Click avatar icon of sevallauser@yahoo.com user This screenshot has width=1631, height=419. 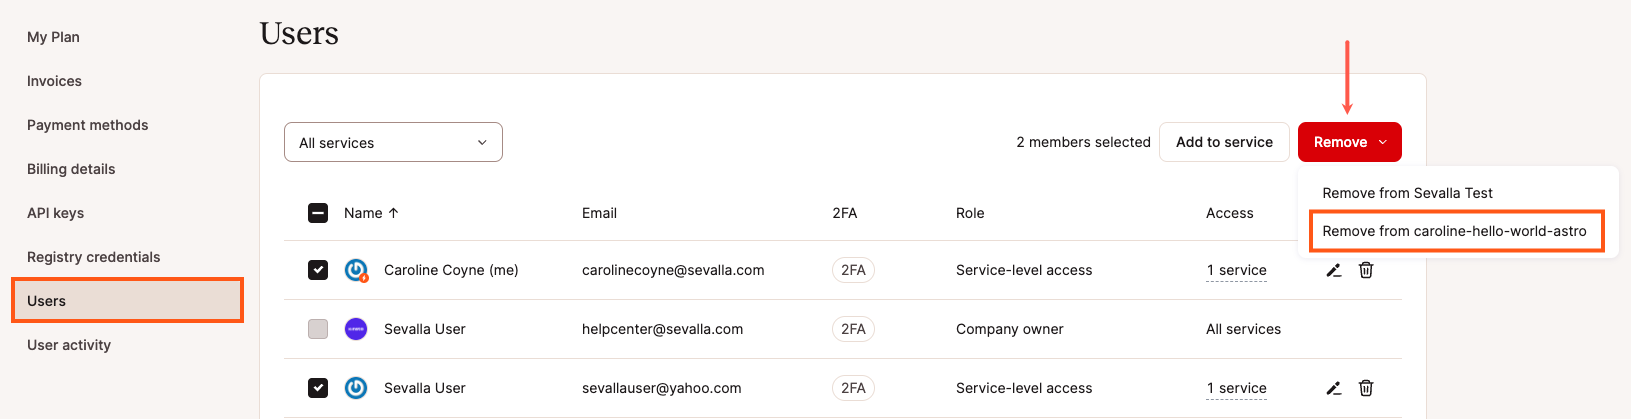click(x=356, y=388)
